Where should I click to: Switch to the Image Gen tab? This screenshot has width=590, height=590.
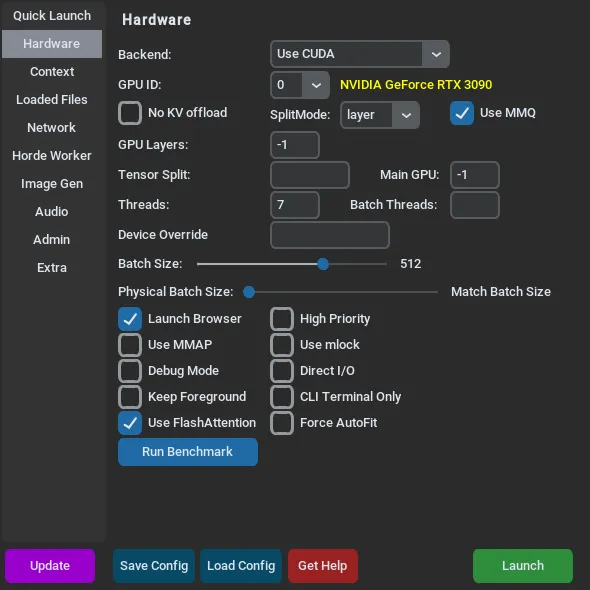pyautogui.click(x=52, y=184)
